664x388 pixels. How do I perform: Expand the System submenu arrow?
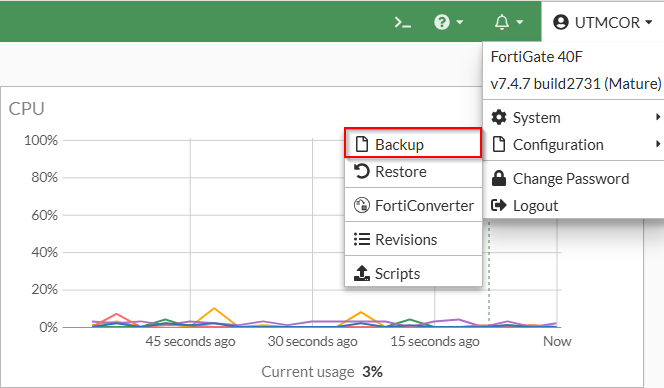click(x=658, y=116)
